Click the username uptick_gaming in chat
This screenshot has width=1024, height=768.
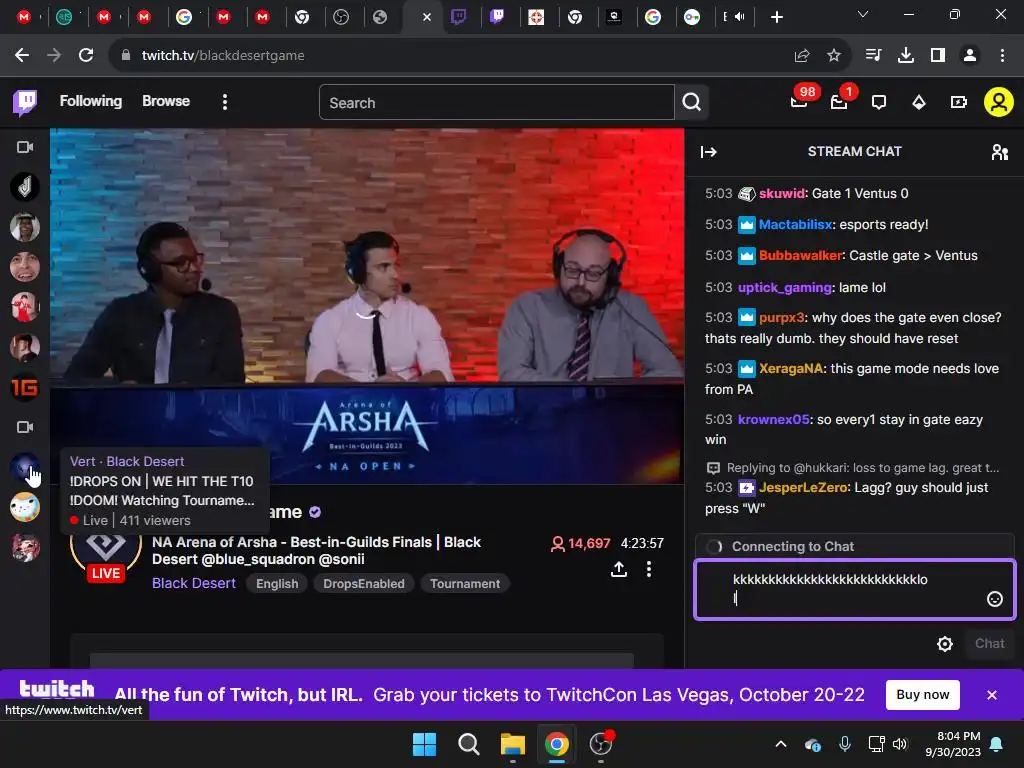[x=785, y=287]
